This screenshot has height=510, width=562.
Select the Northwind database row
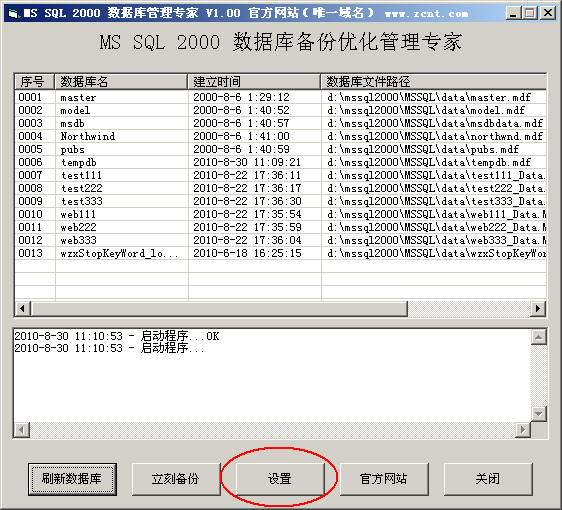pyautogui.click(x=281, y=136)
